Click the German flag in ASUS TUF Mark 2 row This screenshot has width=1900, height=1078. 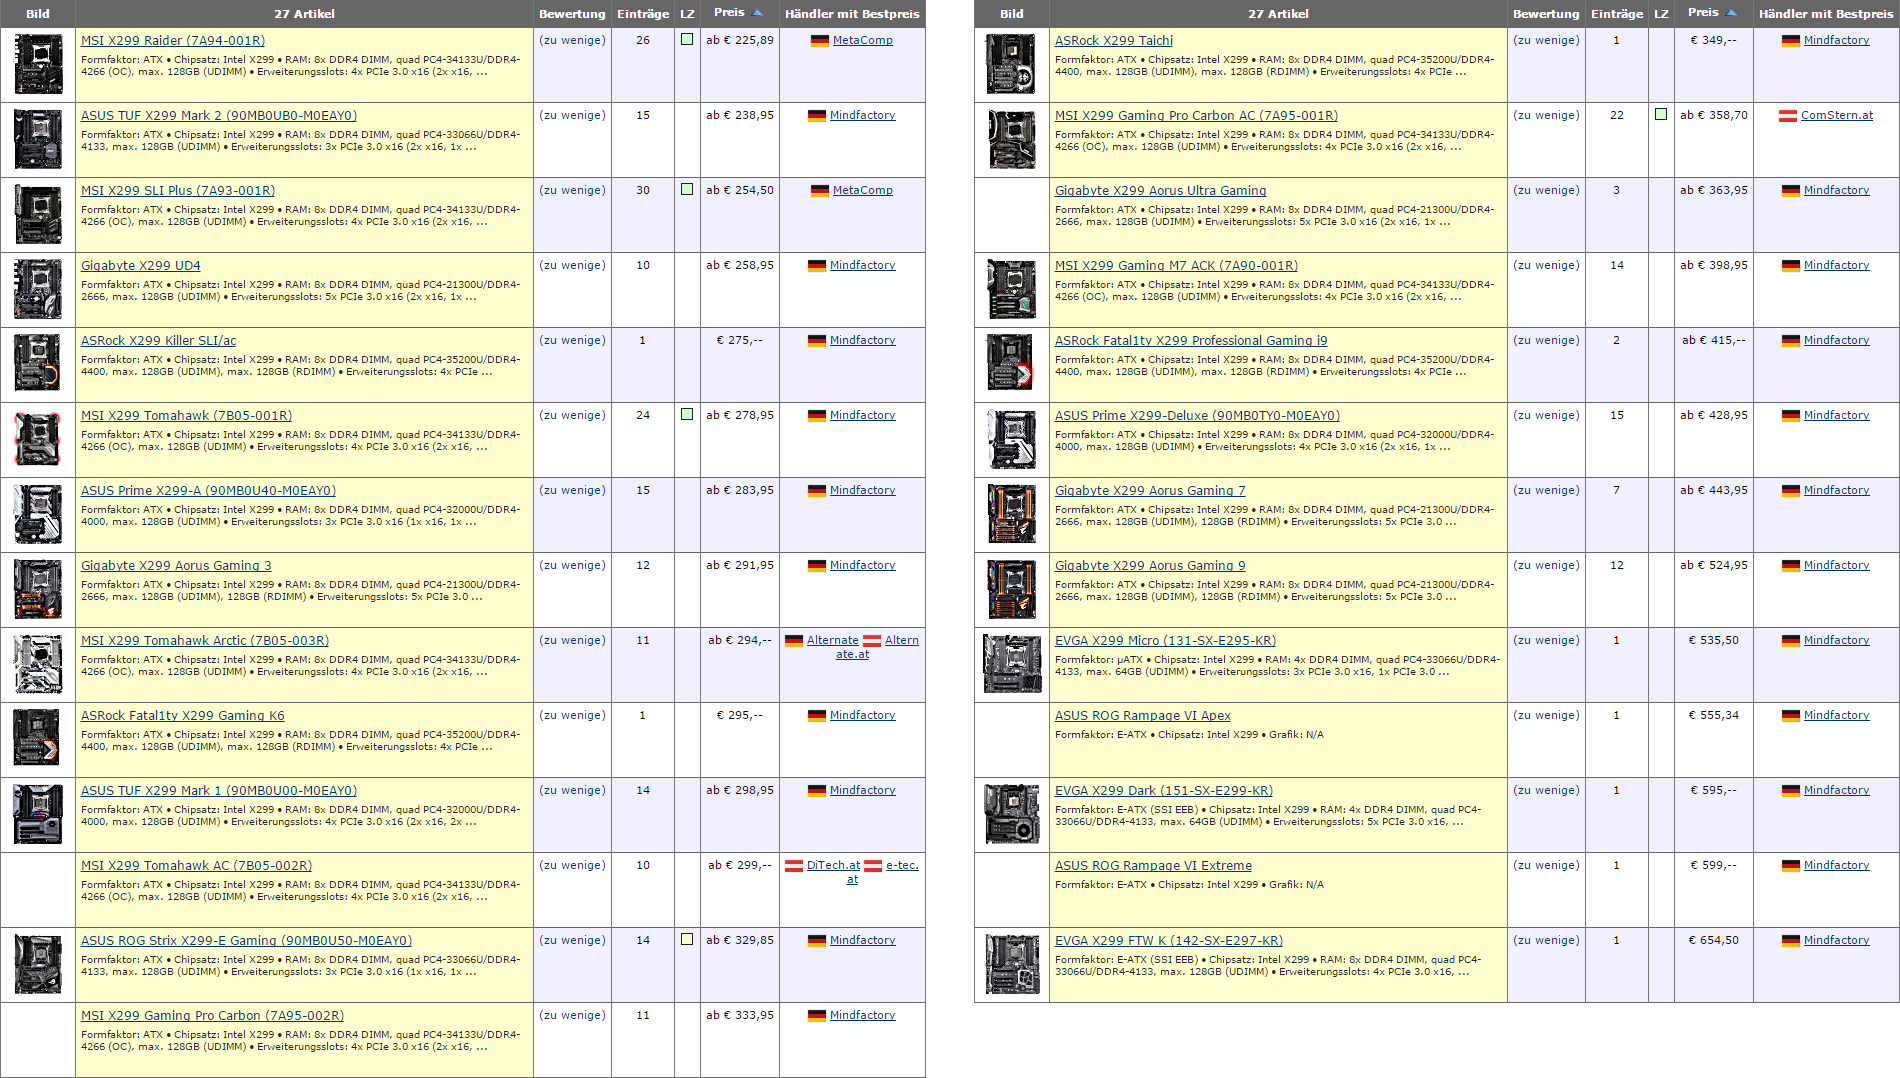tap(817, 116)
